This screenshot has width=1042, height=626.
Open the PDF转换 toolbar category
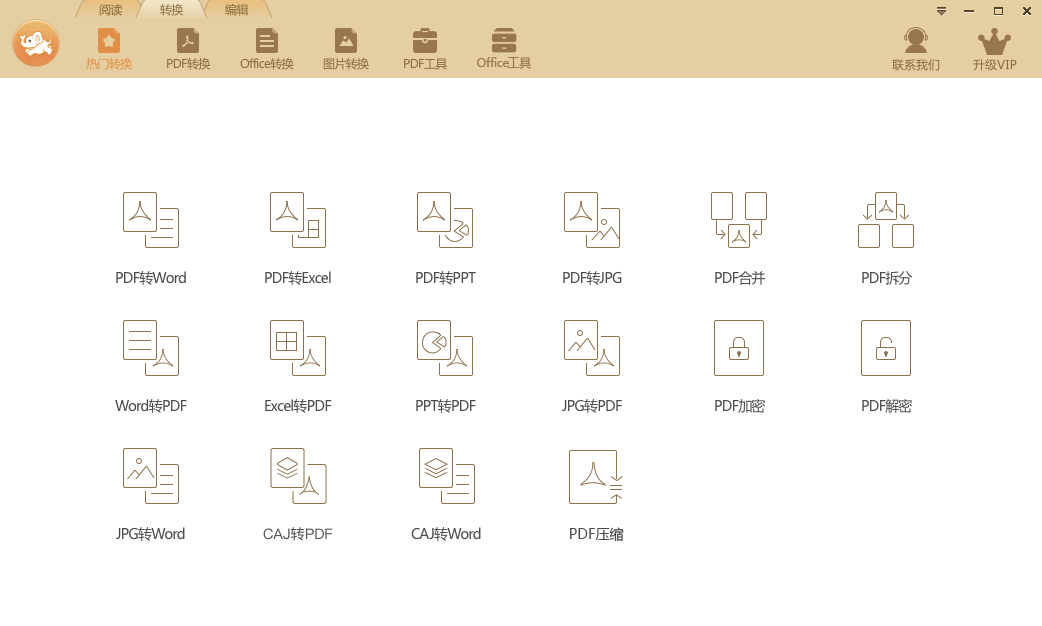coord(188,49)
